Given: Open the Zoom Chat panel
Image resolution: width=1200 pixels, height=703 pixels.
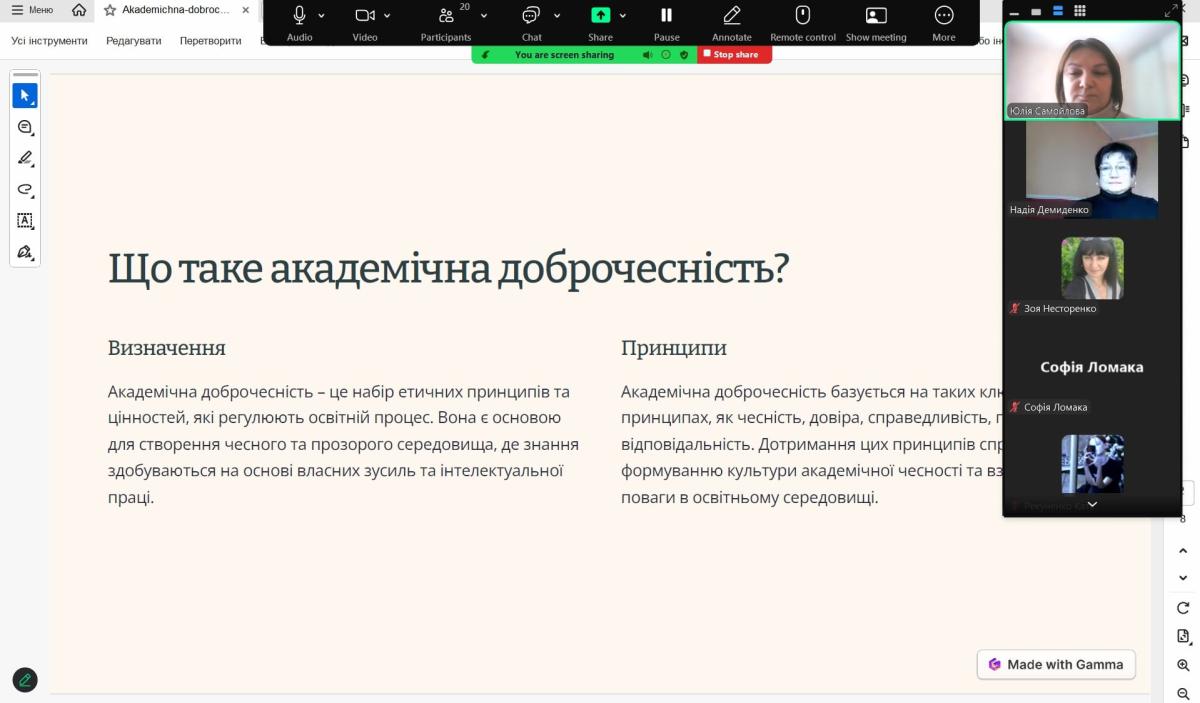Looking at the screenshot, I should coord(531,16).
